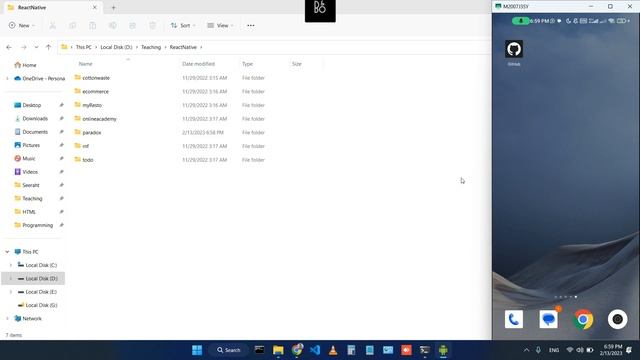Image resolution: width=640 pixels, height=360 pixels.
Task: Click the taskbar Search box
Action: point(229,350)
